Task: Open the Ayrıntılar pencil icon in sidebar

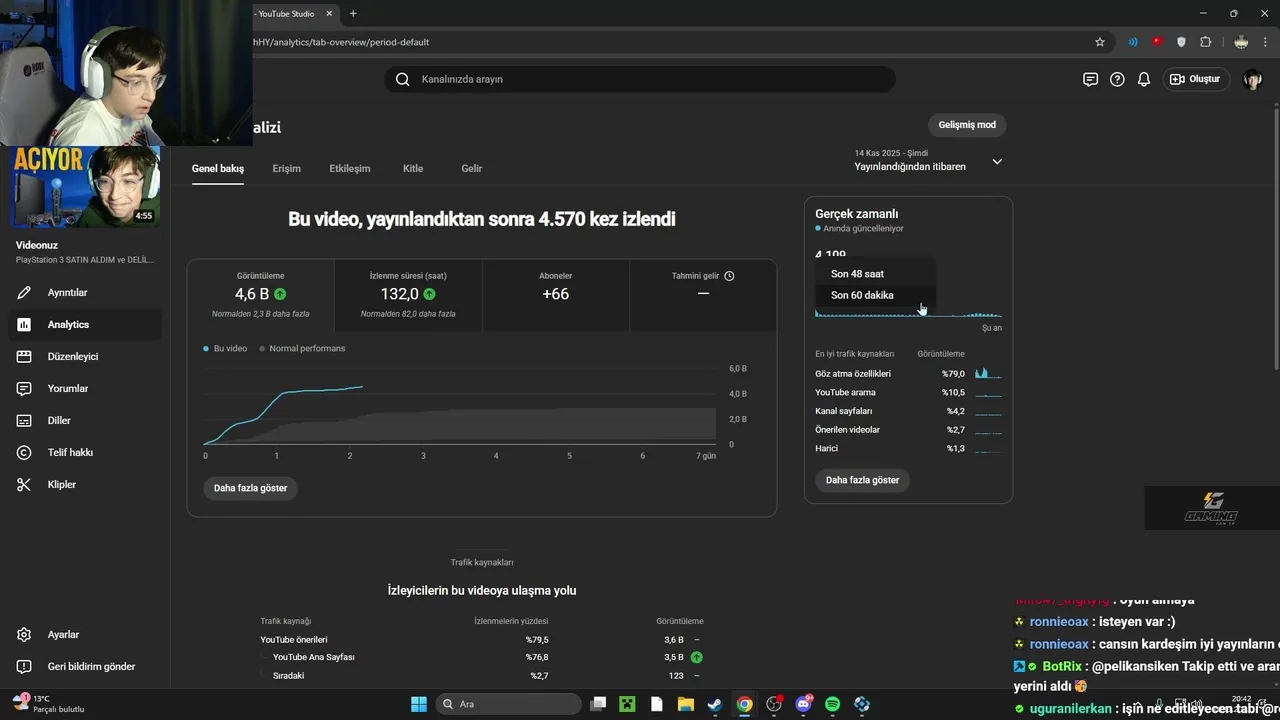Action: [x=24, y=292]
